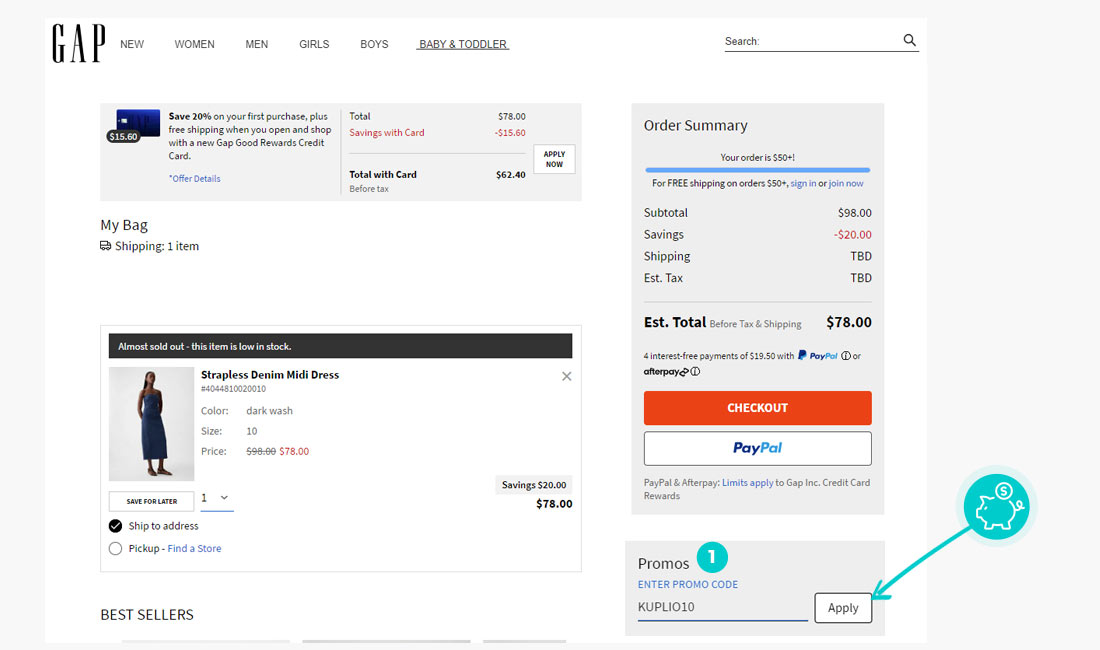Image resolution: width=1100 pixels, height=650 pixels.
Task: Click the $15.60 badge on the card image
Action: (123, 137)
